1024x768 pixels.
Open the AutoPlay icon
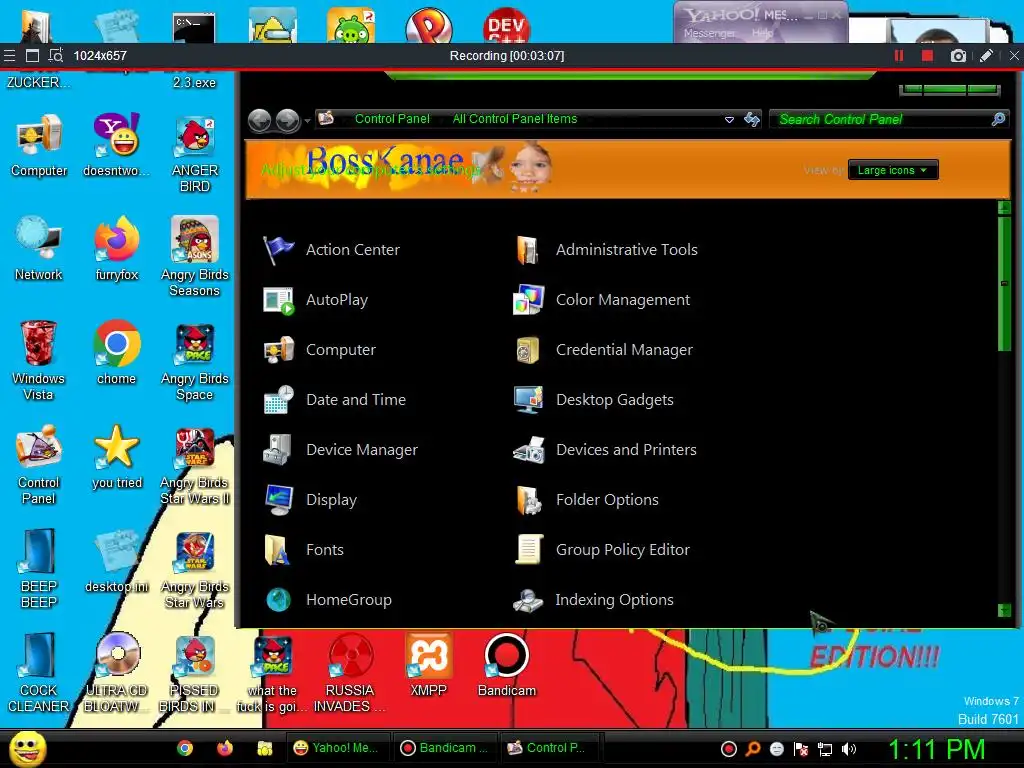pos(278,300)
